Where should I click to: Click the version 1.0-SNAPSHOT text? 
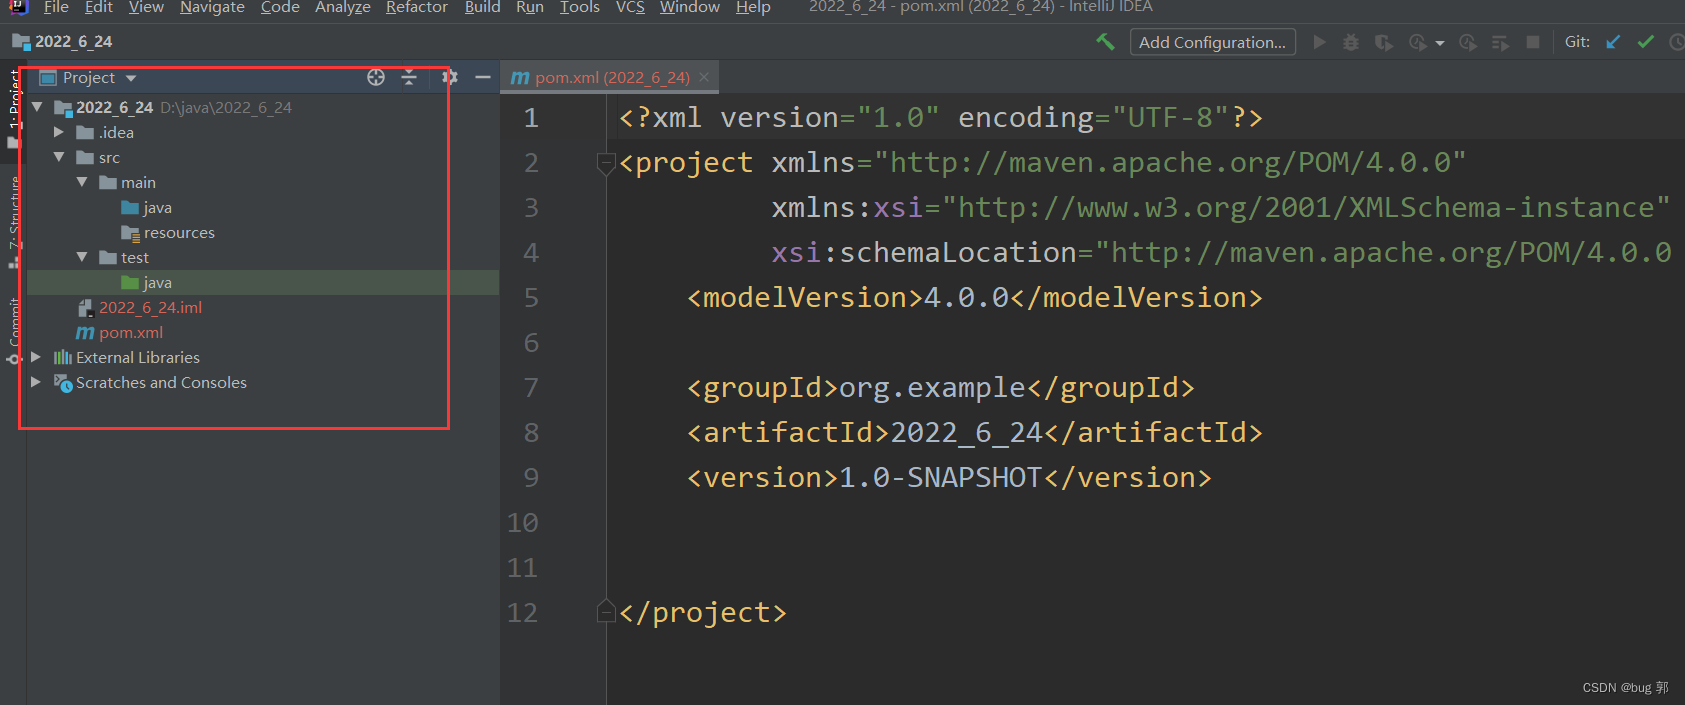point(940,478)
